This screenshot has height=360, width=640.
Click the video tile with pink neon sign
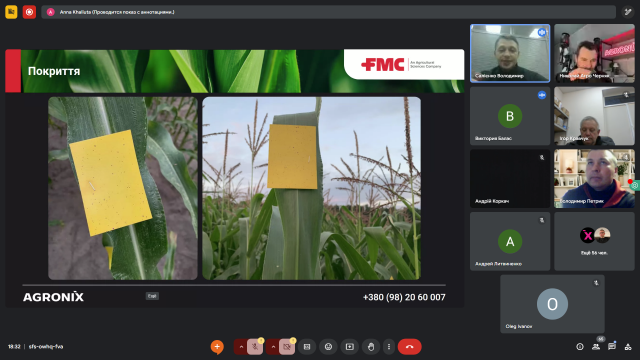[594, 53]
